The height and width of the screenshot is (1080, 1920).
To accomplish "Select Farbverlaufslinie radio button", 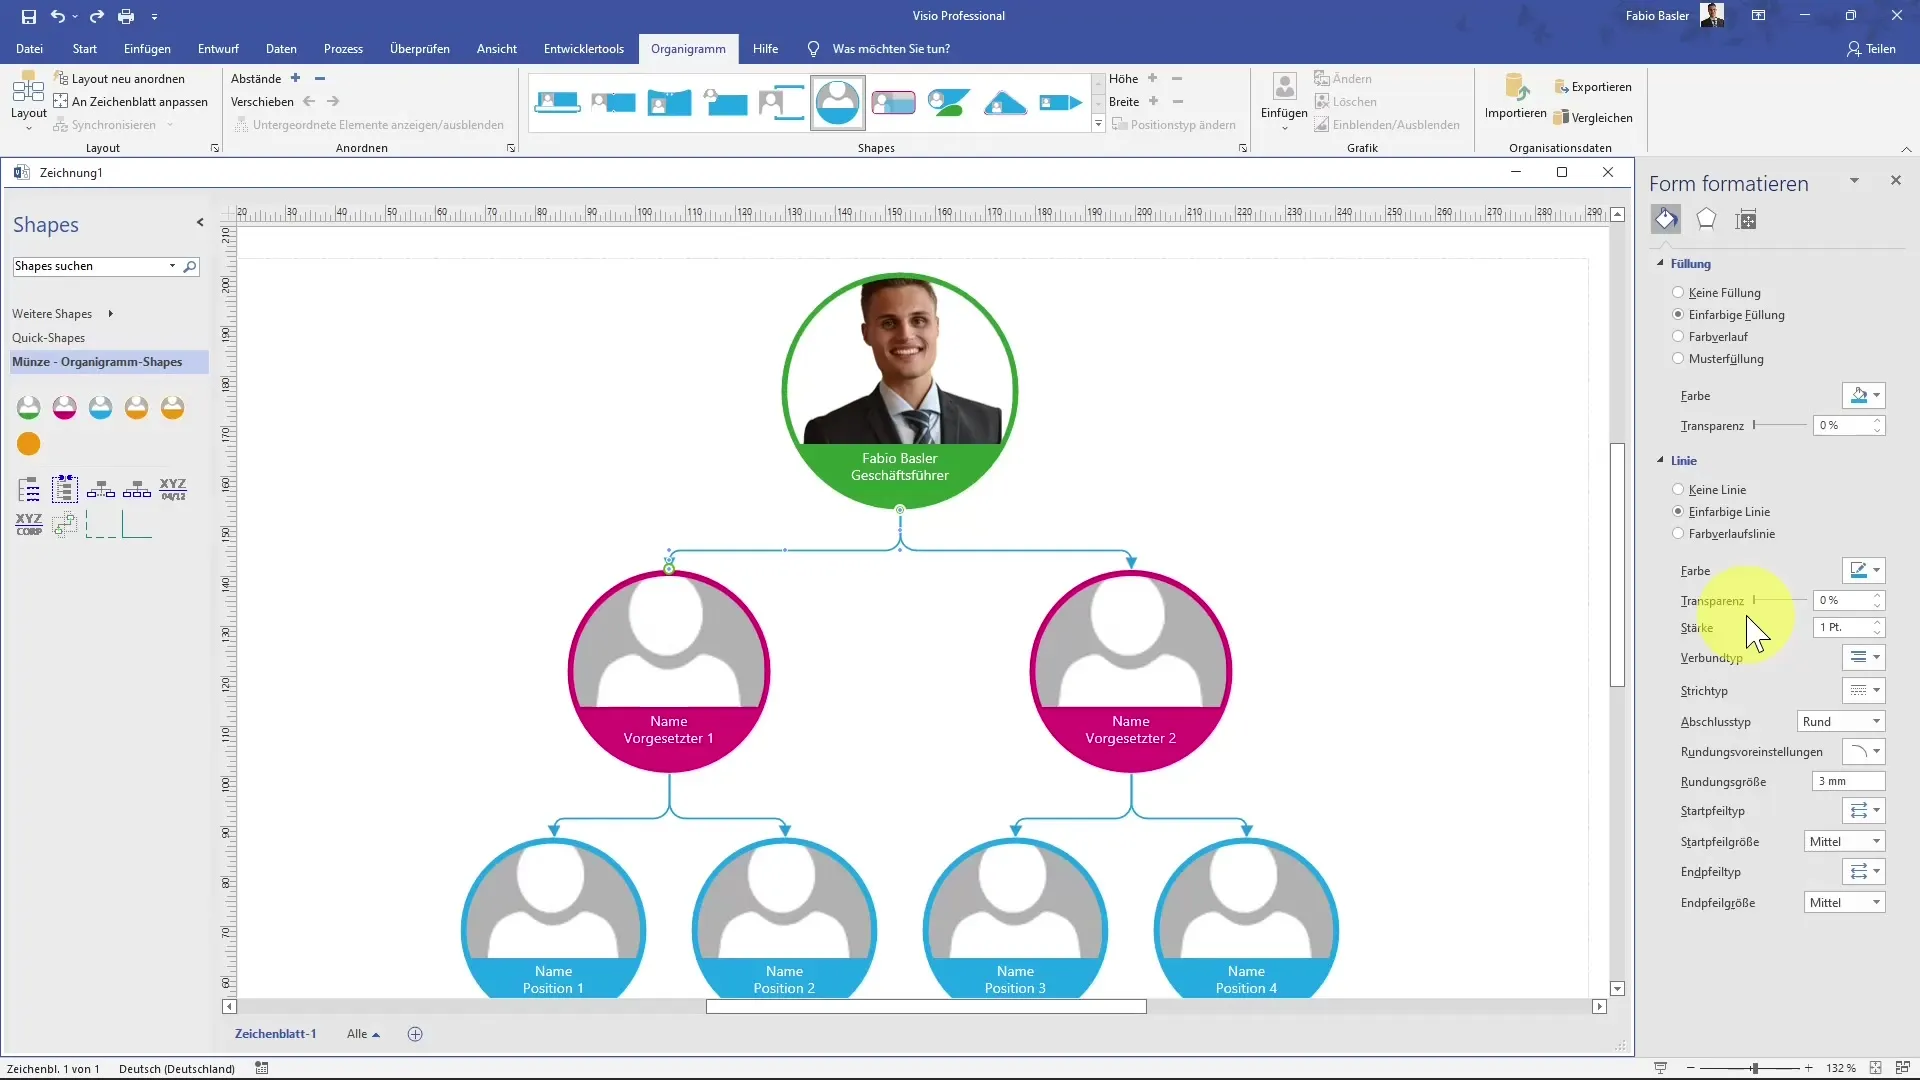I will [1678, 534].
